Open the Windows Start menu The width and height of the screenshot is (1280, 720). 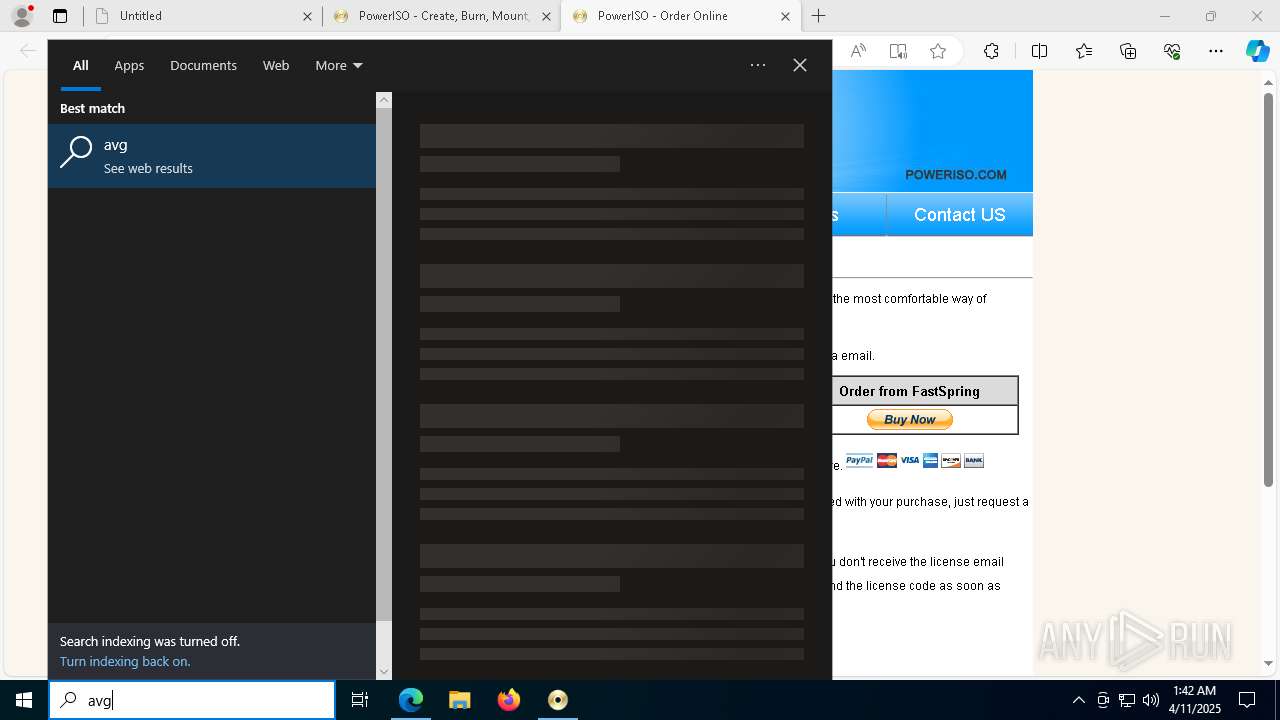[x=24, y=700]
